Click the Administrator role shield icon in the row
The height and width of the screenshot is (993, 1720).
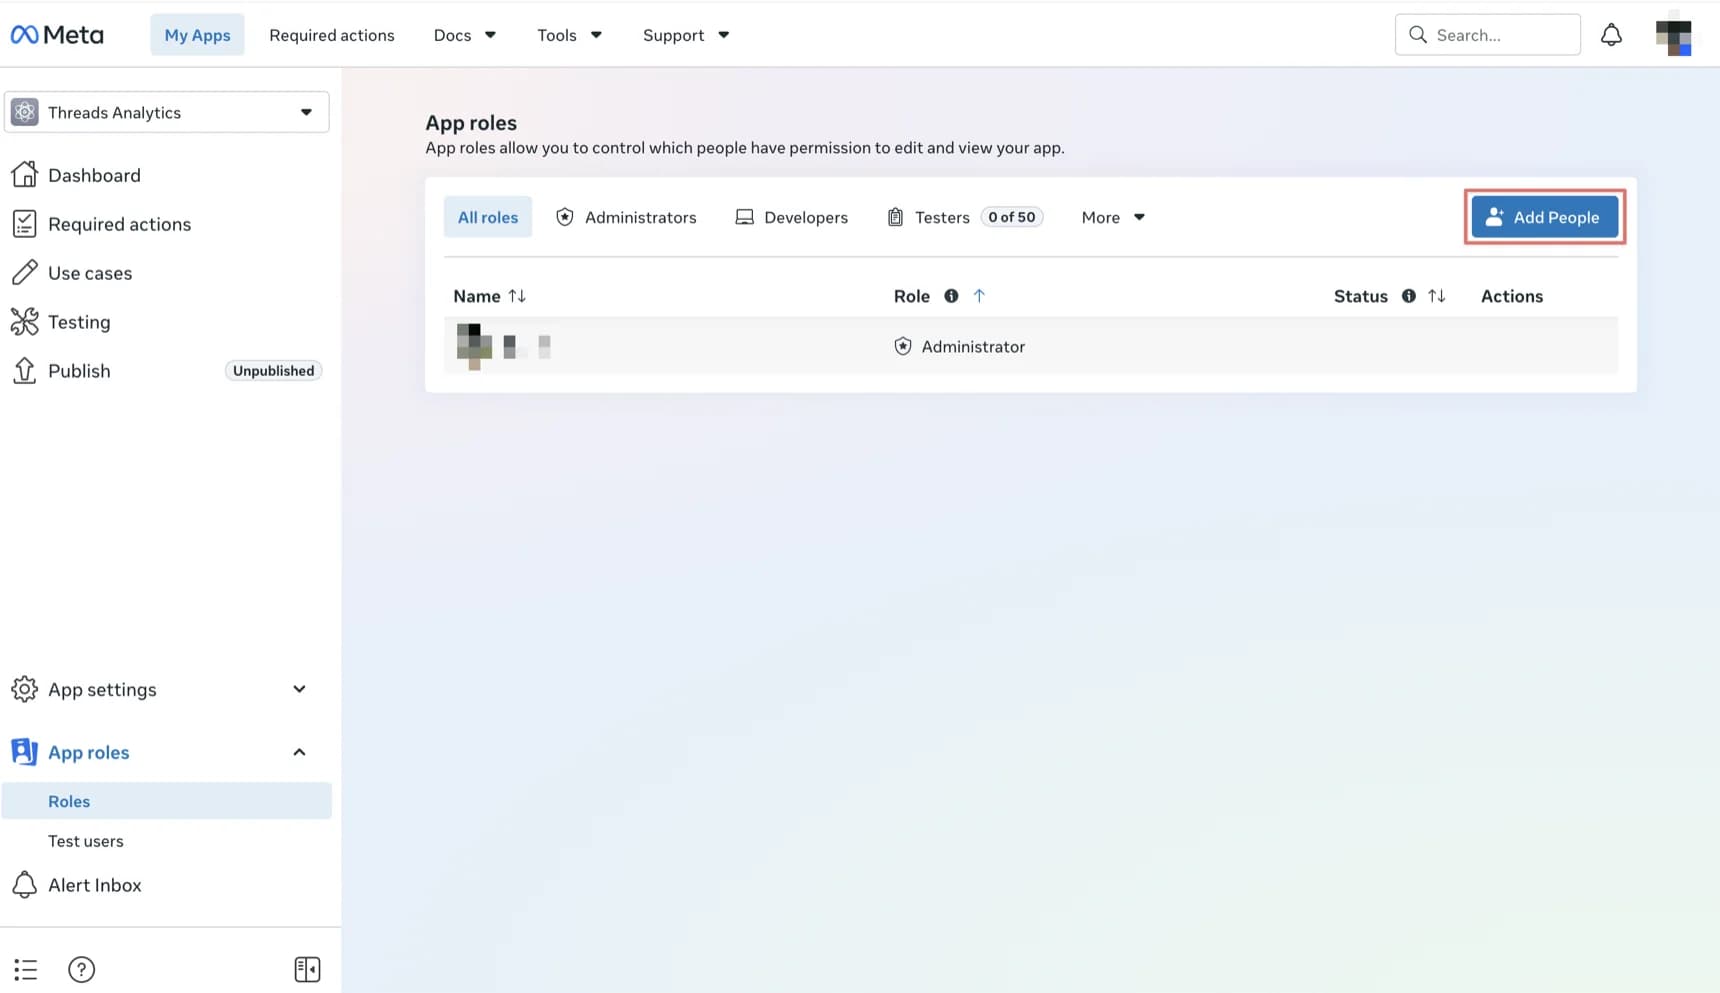point(903,346)
